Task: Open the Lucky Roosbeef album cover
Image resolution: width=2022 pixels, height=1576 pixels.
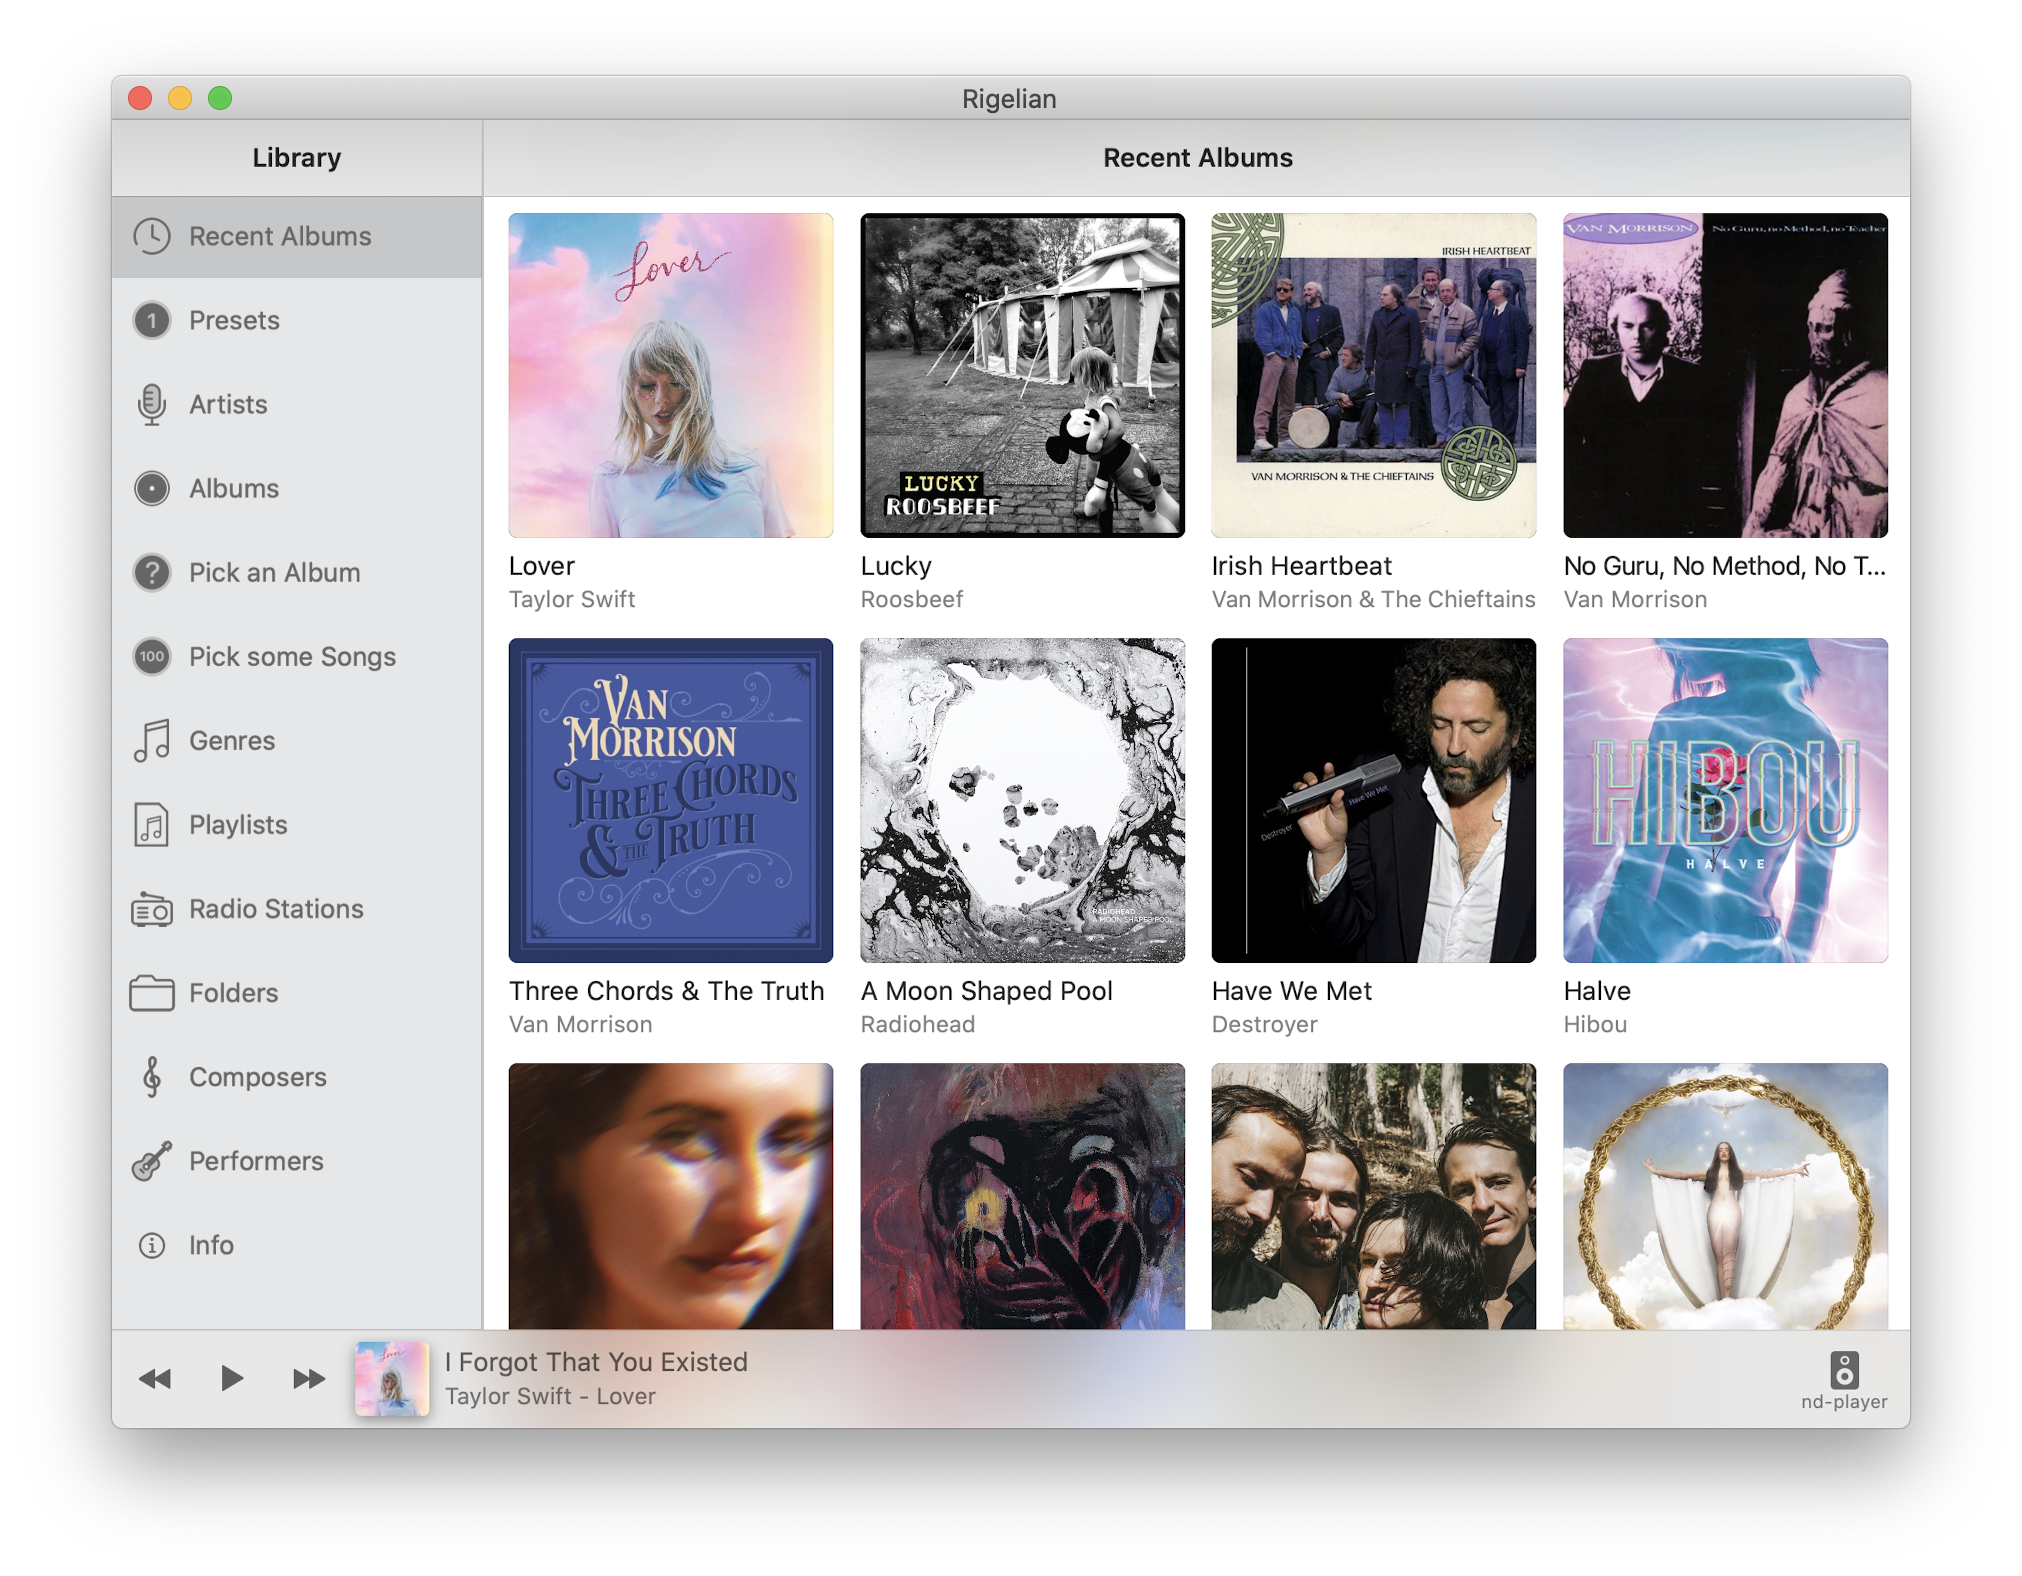Action: pos(1022,375)
